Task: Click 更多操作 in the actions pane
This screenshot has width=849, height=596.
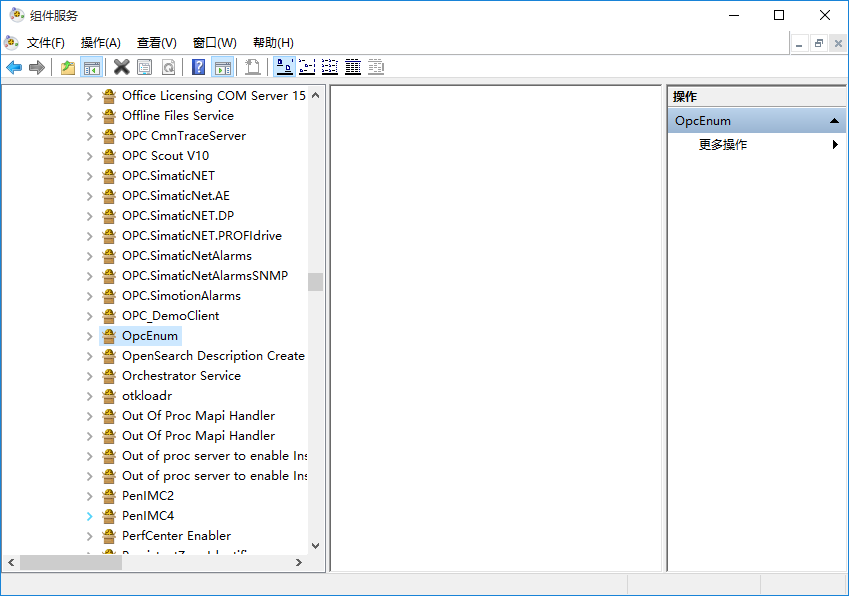Action: (723, 145)
